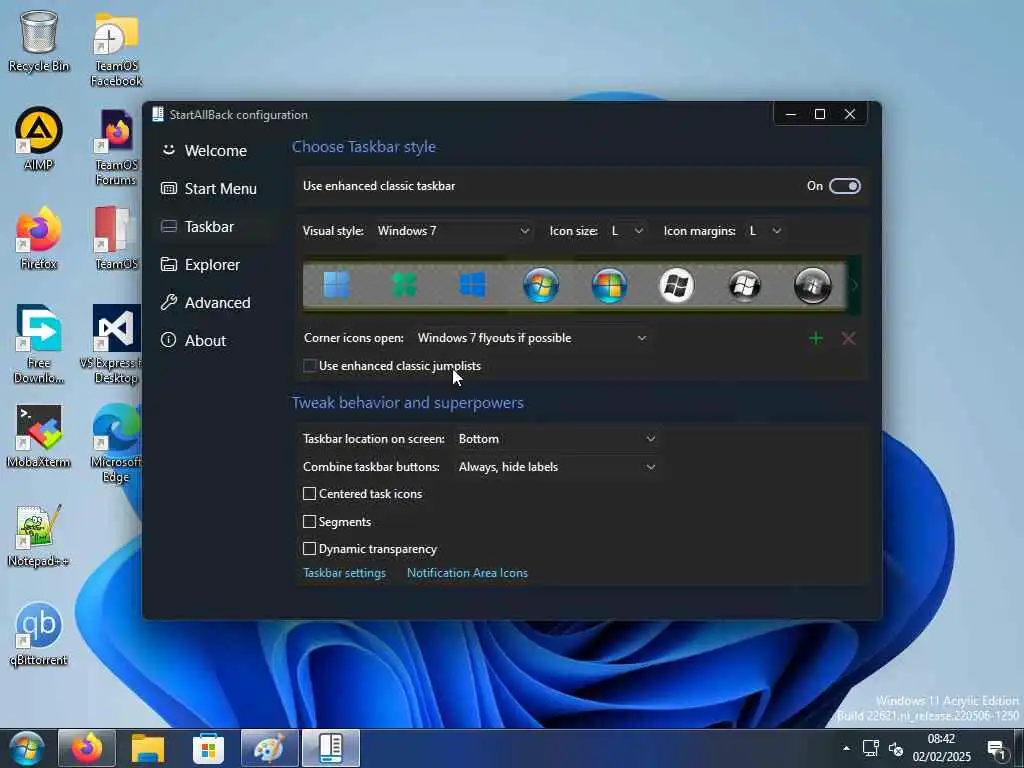Open Recycle Bin on desktop
Image resolution: width=1024 pixels, height=768 pixels.
coord(39,41)
